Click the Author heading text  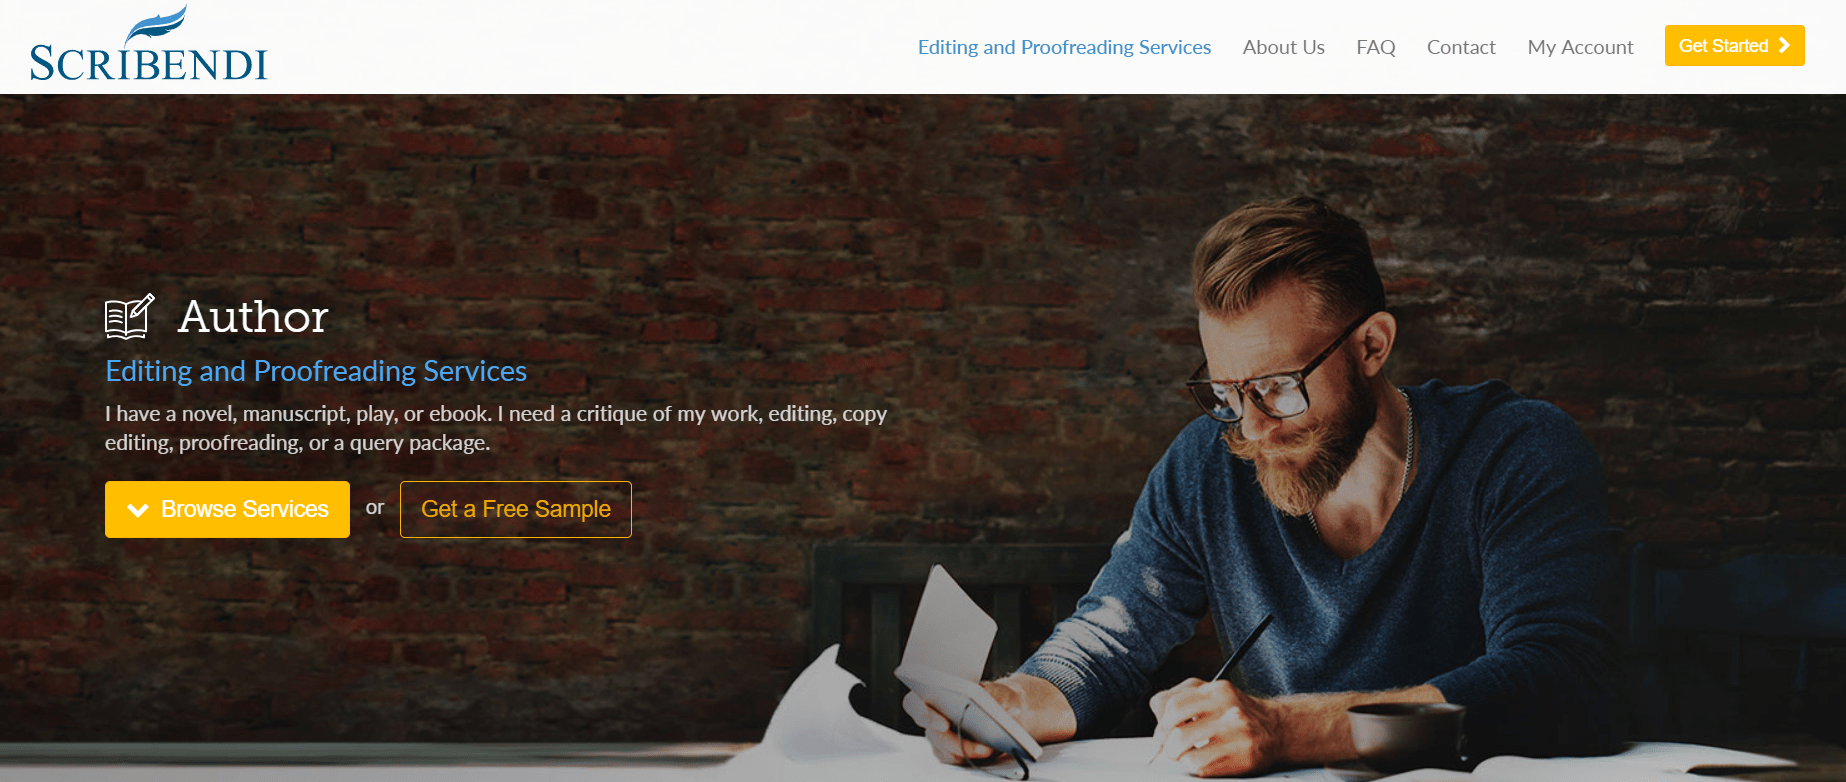[x=253, y=317]
